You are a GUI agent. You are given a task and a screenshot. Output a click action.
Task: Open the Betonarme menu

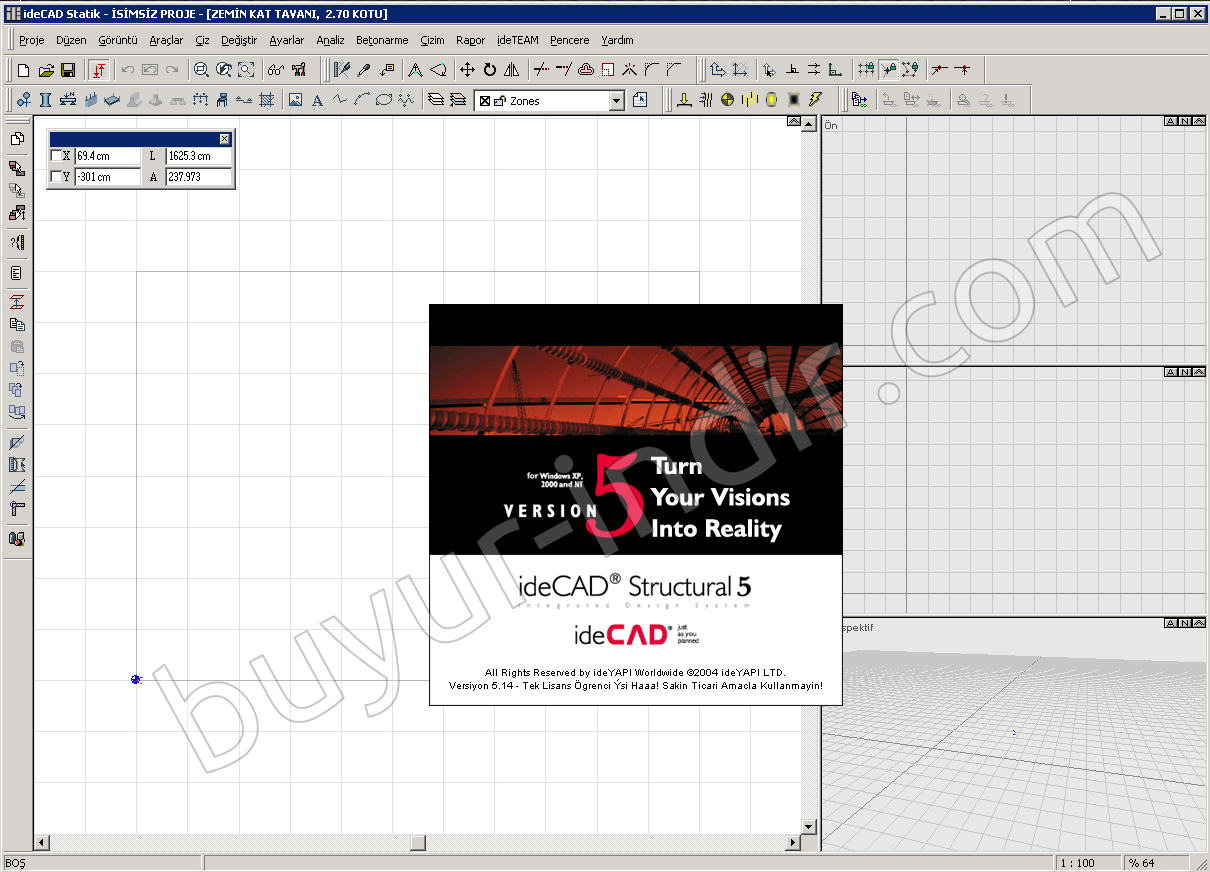pos(382,41)
